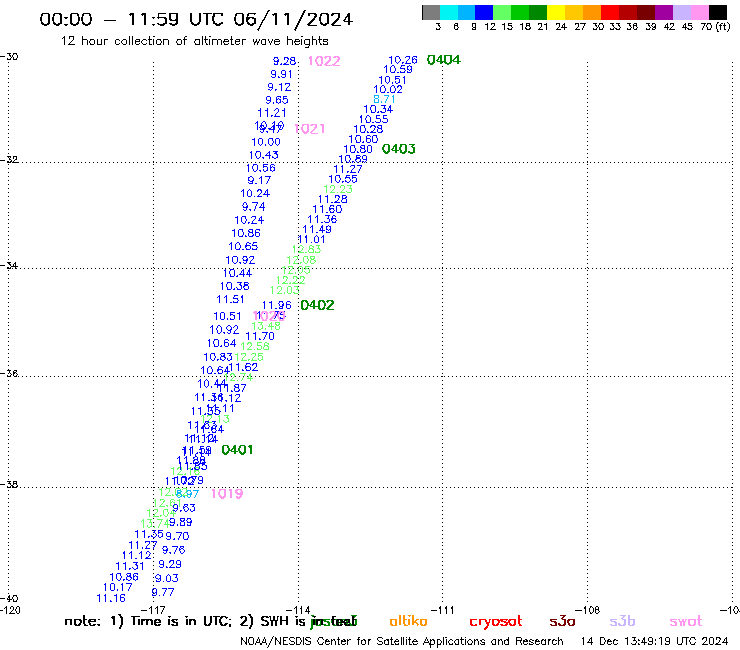Select the wave height value 11.70
Screen dimensions: 740x650
[x=260, y=336]
